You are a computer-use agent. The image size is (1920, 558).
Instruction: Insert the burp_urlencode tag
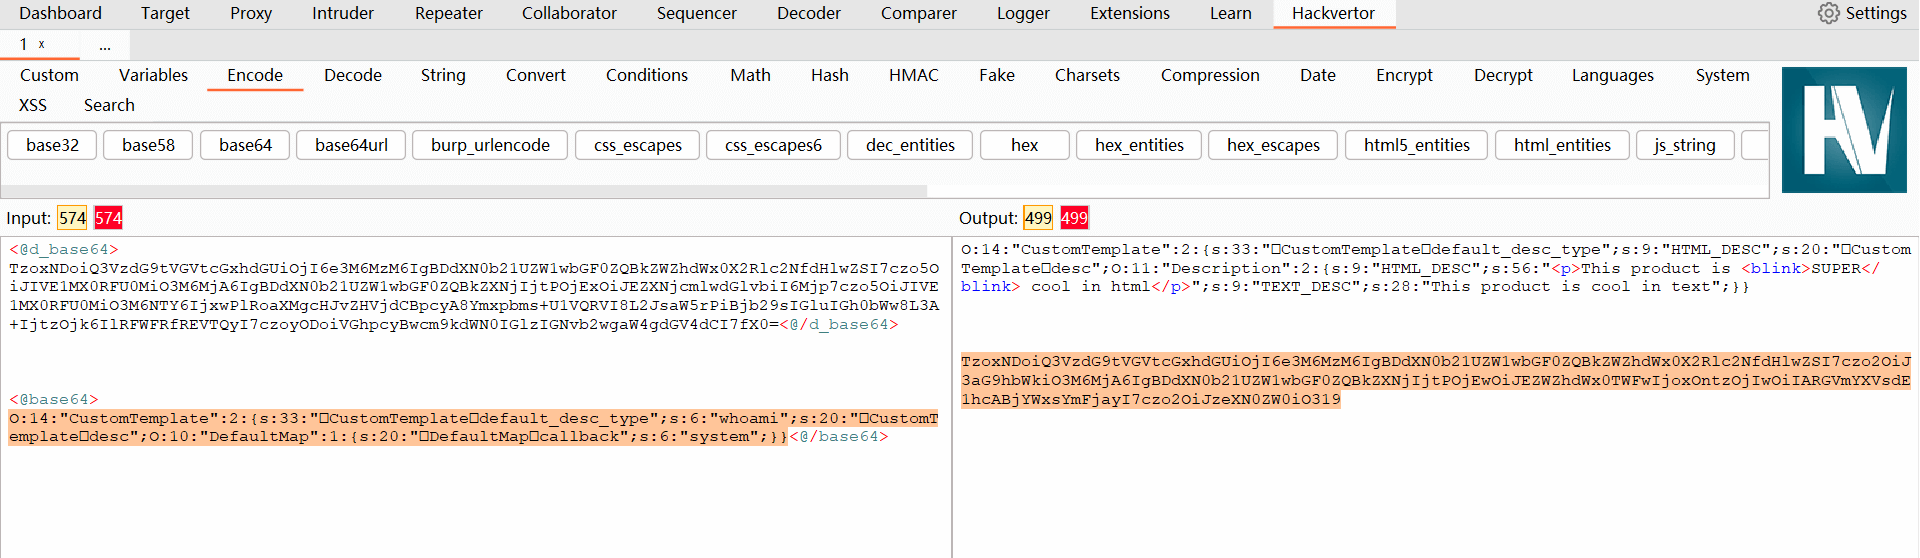(490, 145)
